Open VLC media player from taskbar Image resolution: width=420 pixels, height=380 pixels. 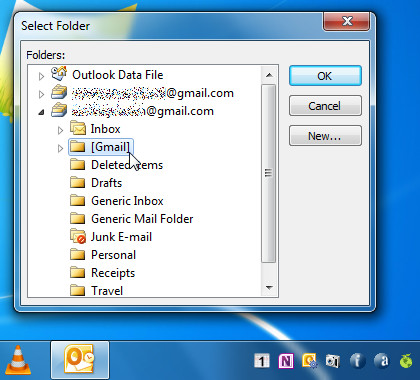pyautogui.click(x=19, y=360)
